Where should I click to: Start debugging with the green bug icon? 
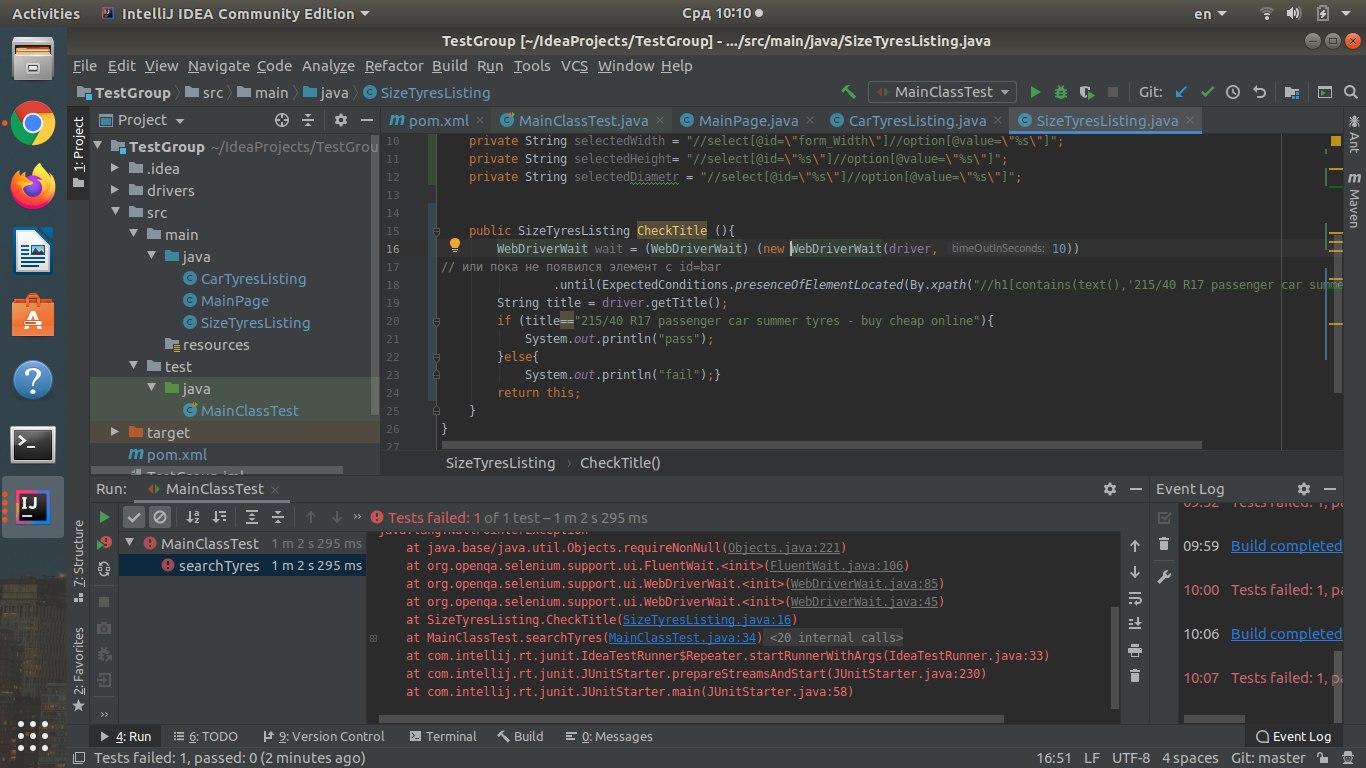pos(1061,92)
